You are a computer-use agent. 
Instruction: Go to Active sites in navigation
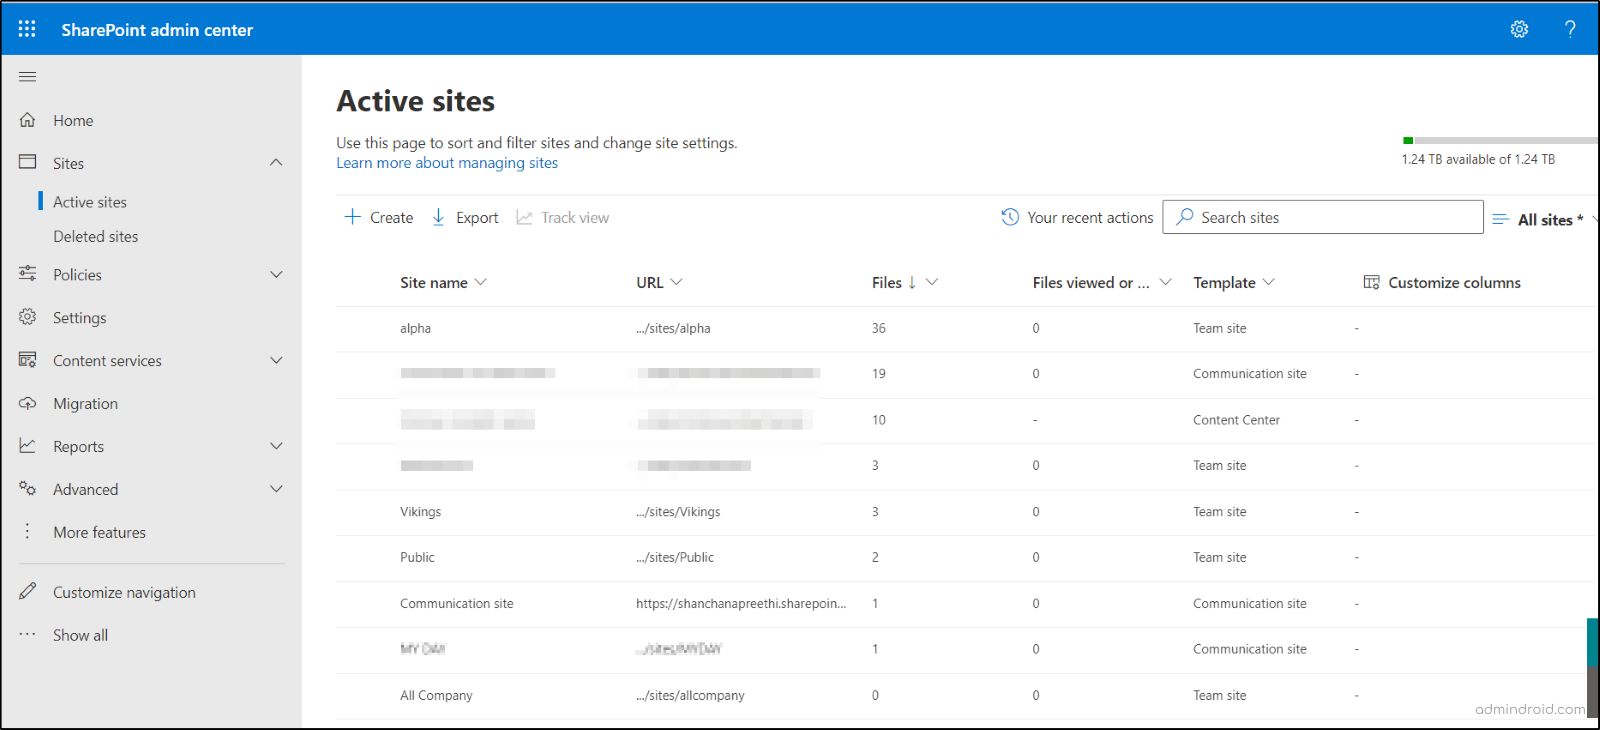tap(90, 202)
